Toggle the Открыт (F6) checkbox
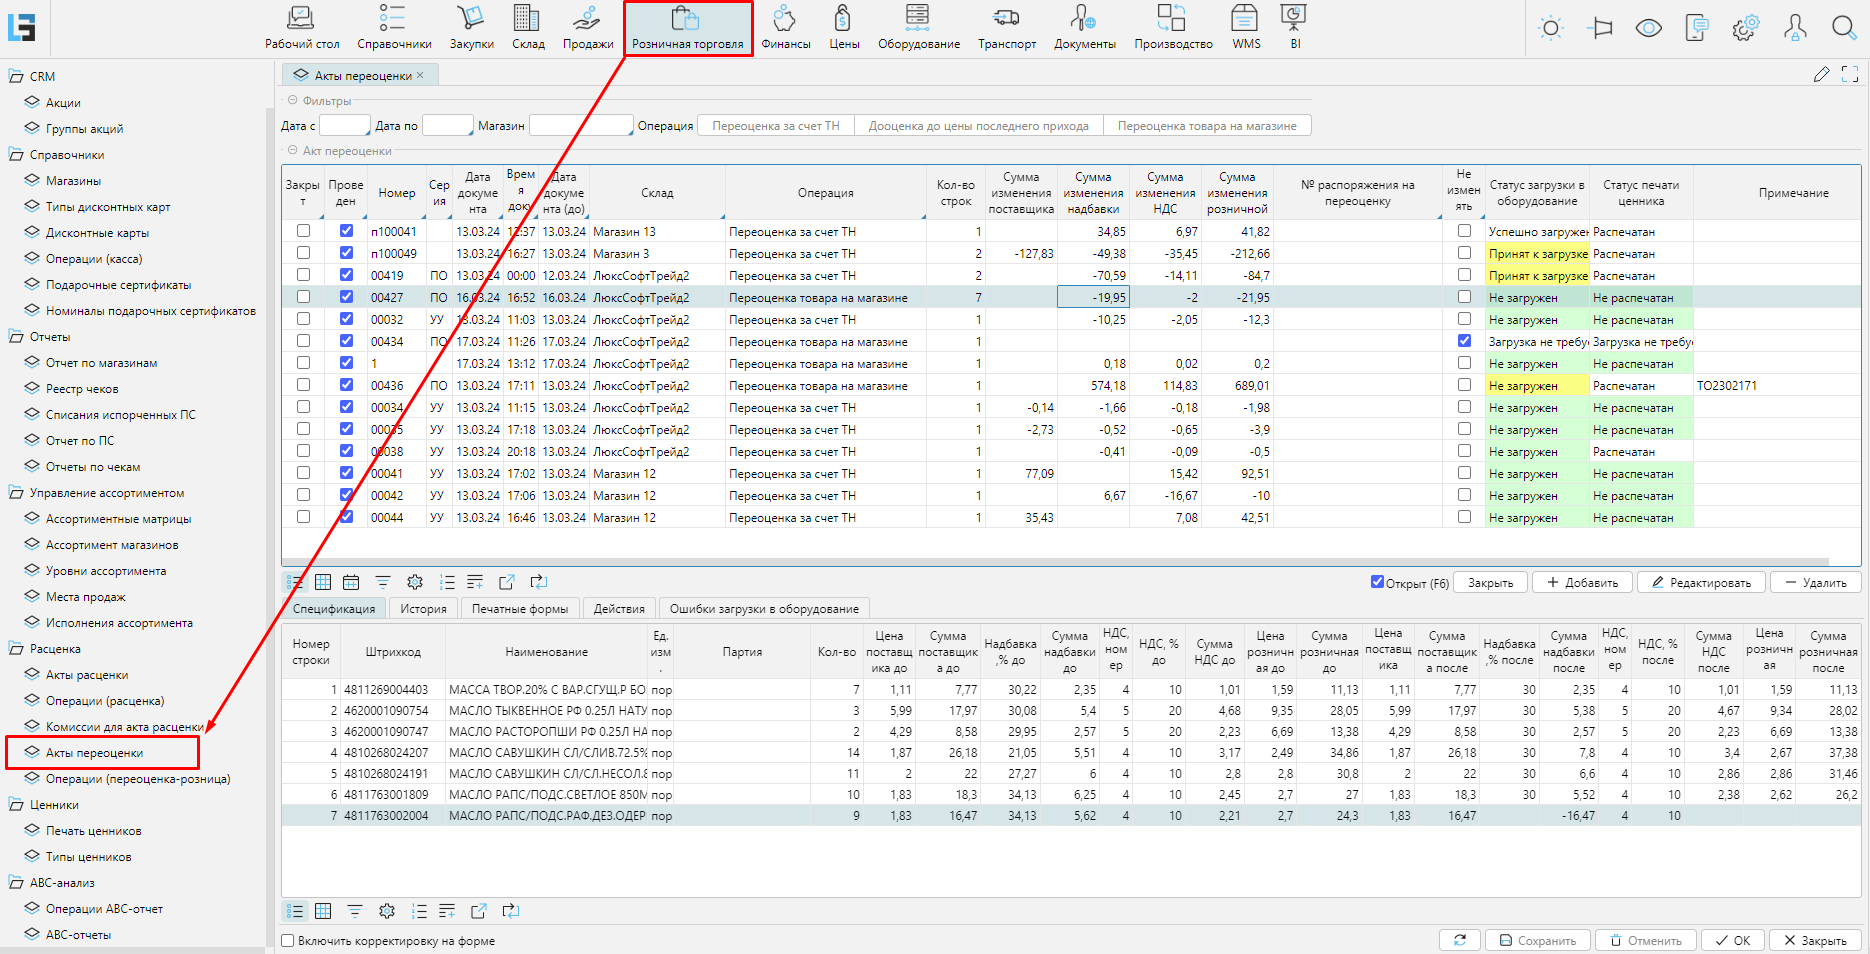The image size is (1870, 954). (x=1377, y=582)
